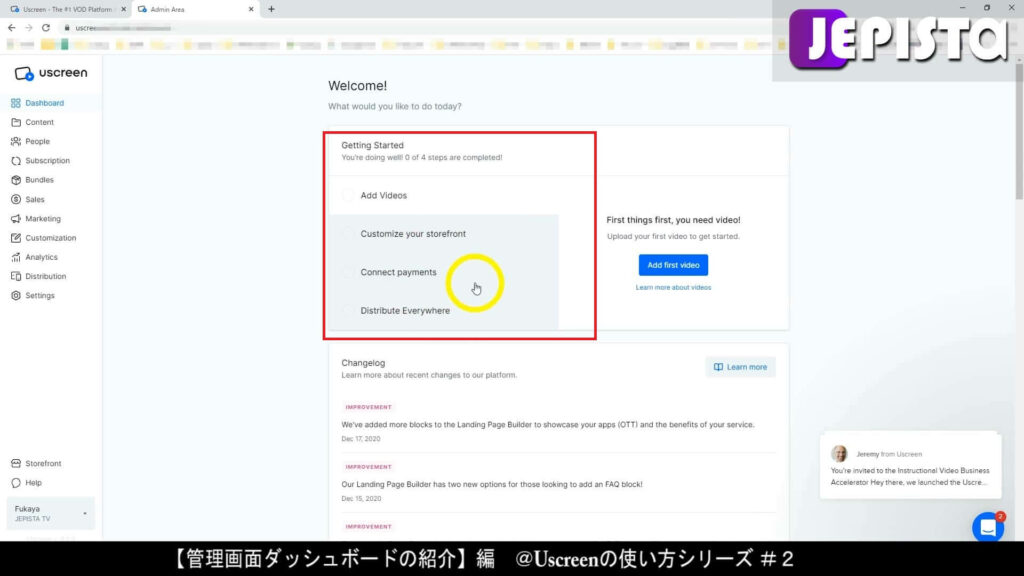This screenshot has width=1024, height=576.
Task: Click the Changelog heading
Action: 363,362
